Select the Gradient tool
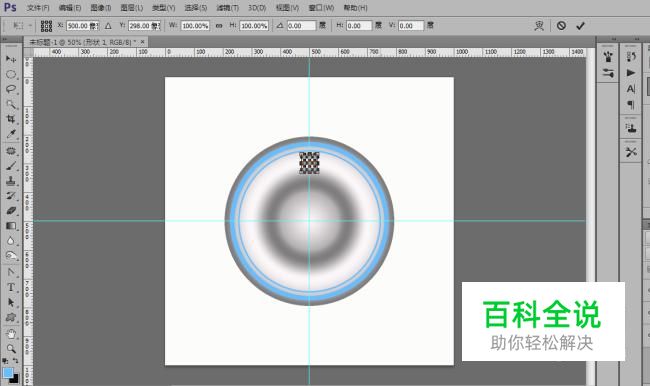Viewport: 650px width, 386px height. pyautogui.click(x=11, y=226)
